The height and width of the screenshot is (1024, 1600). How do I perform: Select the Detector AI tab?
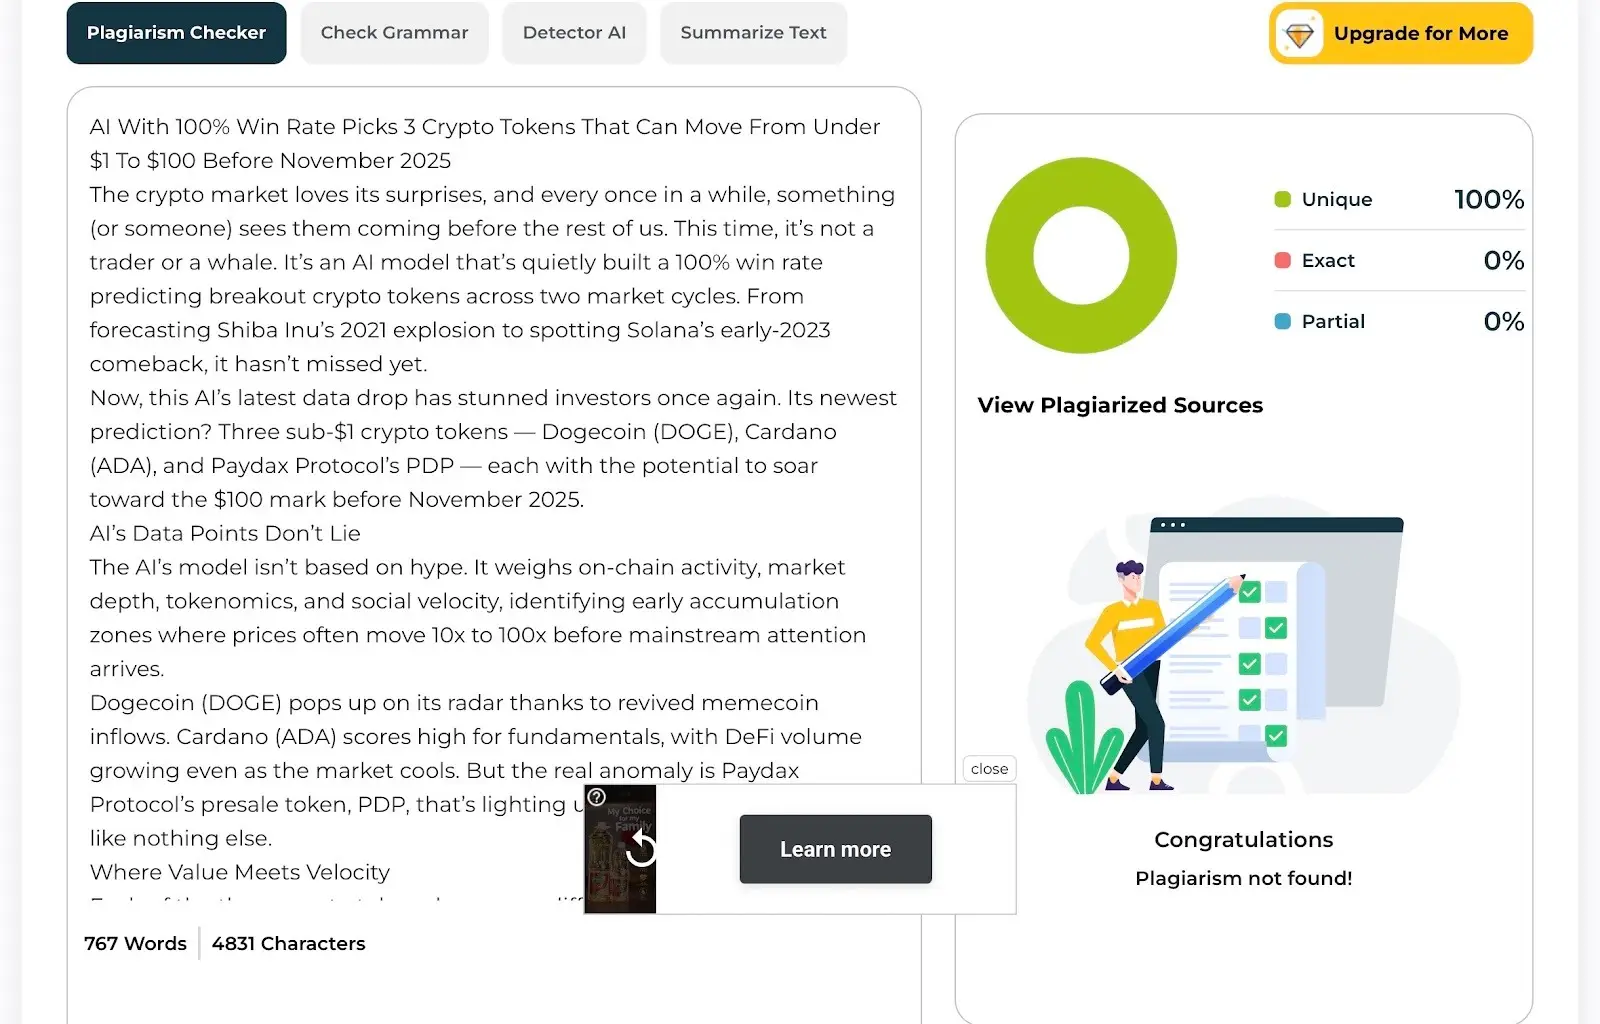[x=574, y=33]
